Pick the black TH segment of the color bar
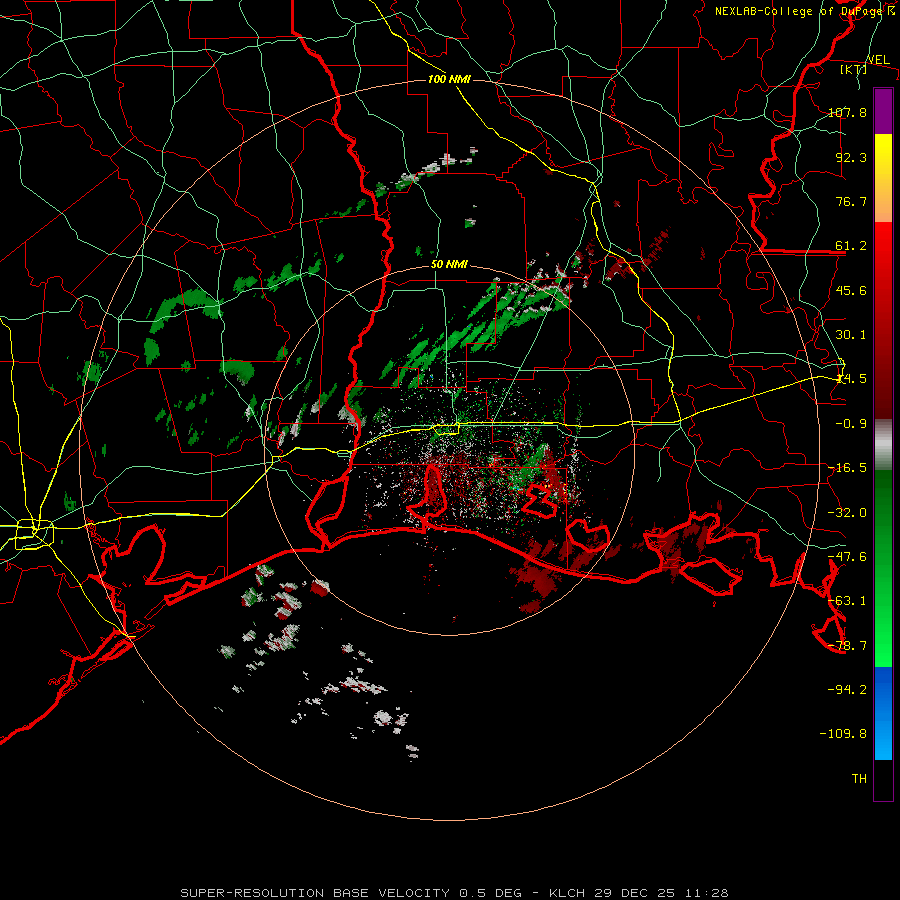Viewport: 900px width, 900px height. click(x=883, y=779)
